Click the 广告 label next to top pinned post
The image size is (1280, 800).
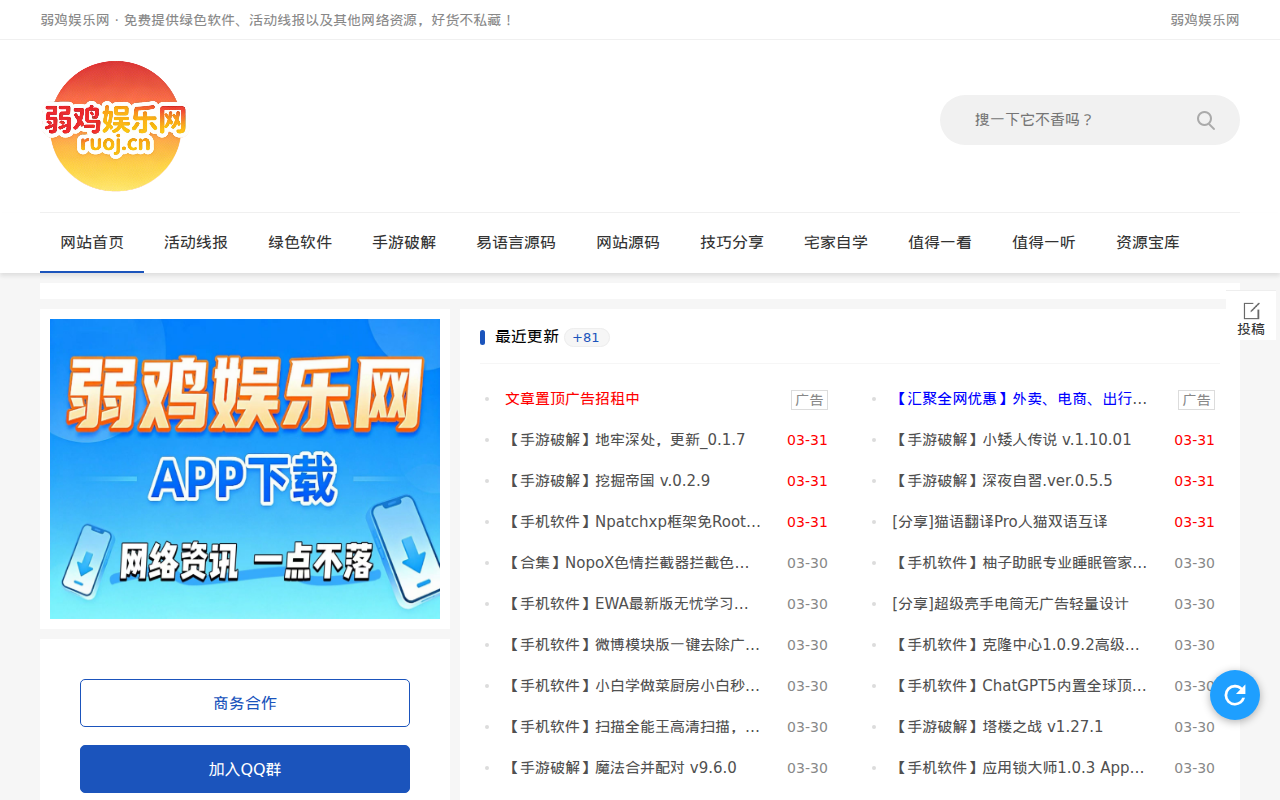809,399
